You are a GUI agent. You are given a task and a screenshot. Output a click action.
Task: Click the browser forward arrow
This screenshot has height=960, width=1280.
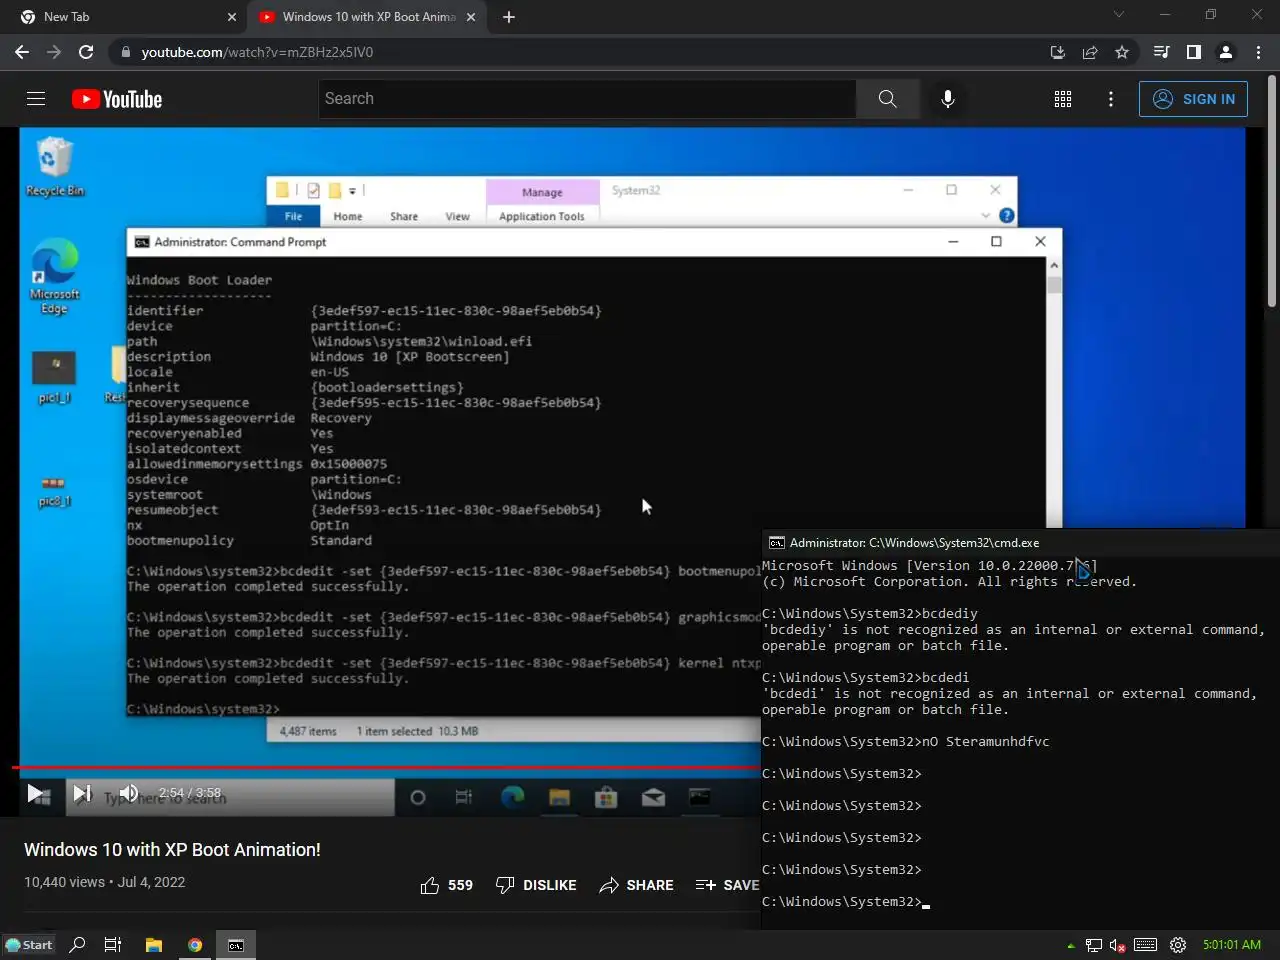click(54, 52)
